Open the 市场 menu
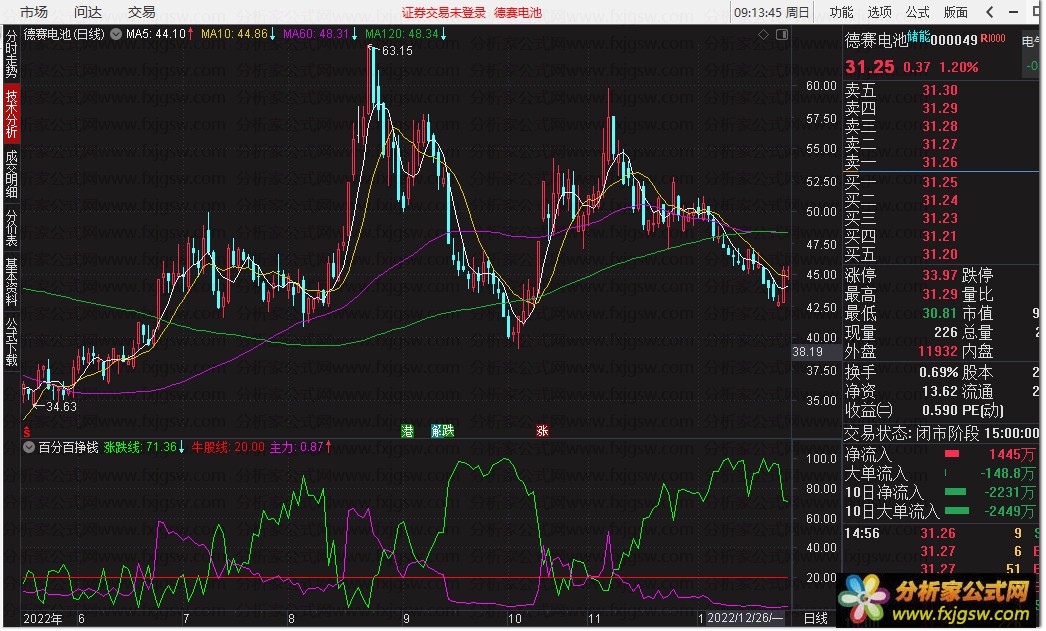1046x631 pixels. coord(33,12)
